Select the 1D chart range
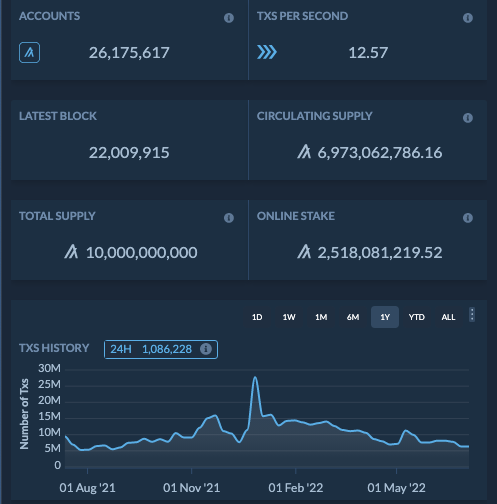 point(257,317)
